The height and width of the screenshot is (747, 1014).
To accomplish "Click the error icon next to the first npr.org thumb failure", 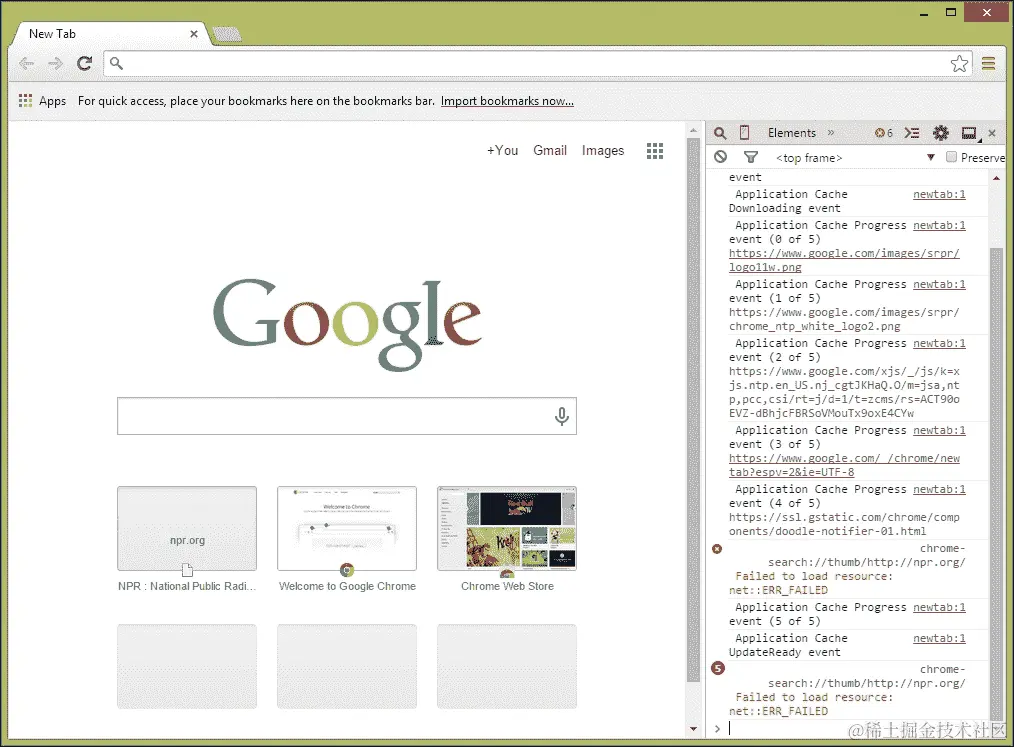I will tap(717, 549).
